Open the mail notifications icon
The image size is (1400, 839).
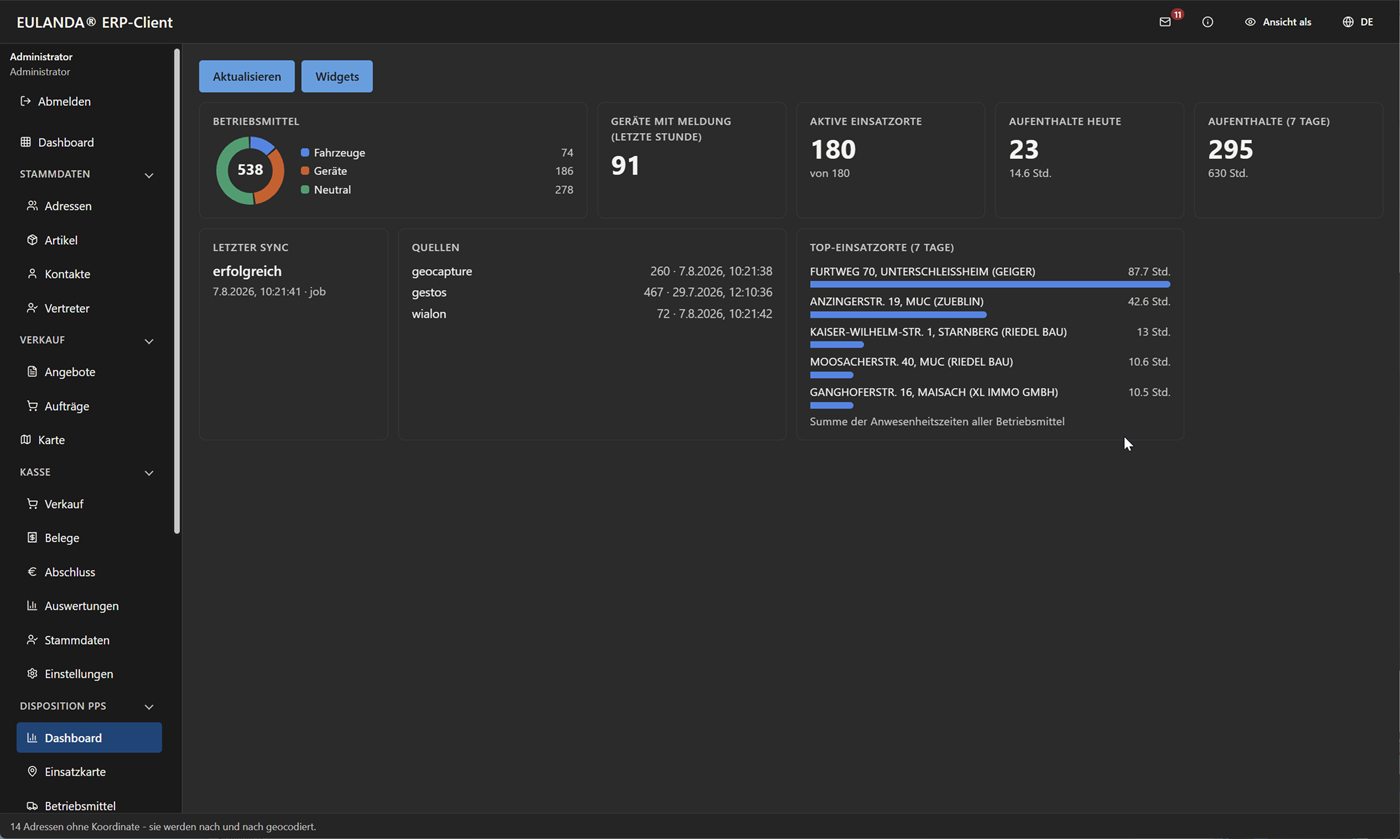pyautogui.click(x=1165, y=22)
